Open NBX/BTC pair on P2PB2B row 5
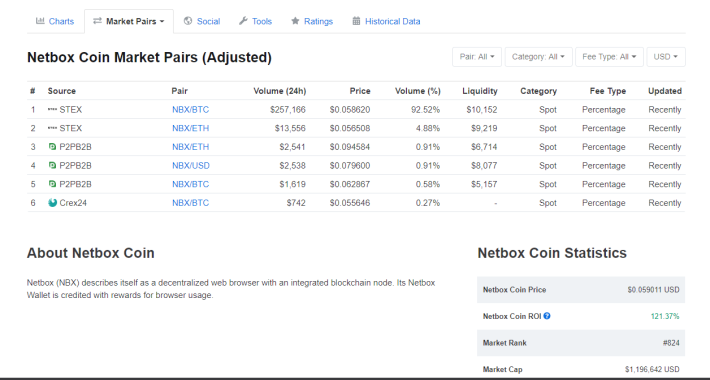This screenshot has width=710, height=380. pyautogui.click(x=191, y=184)
